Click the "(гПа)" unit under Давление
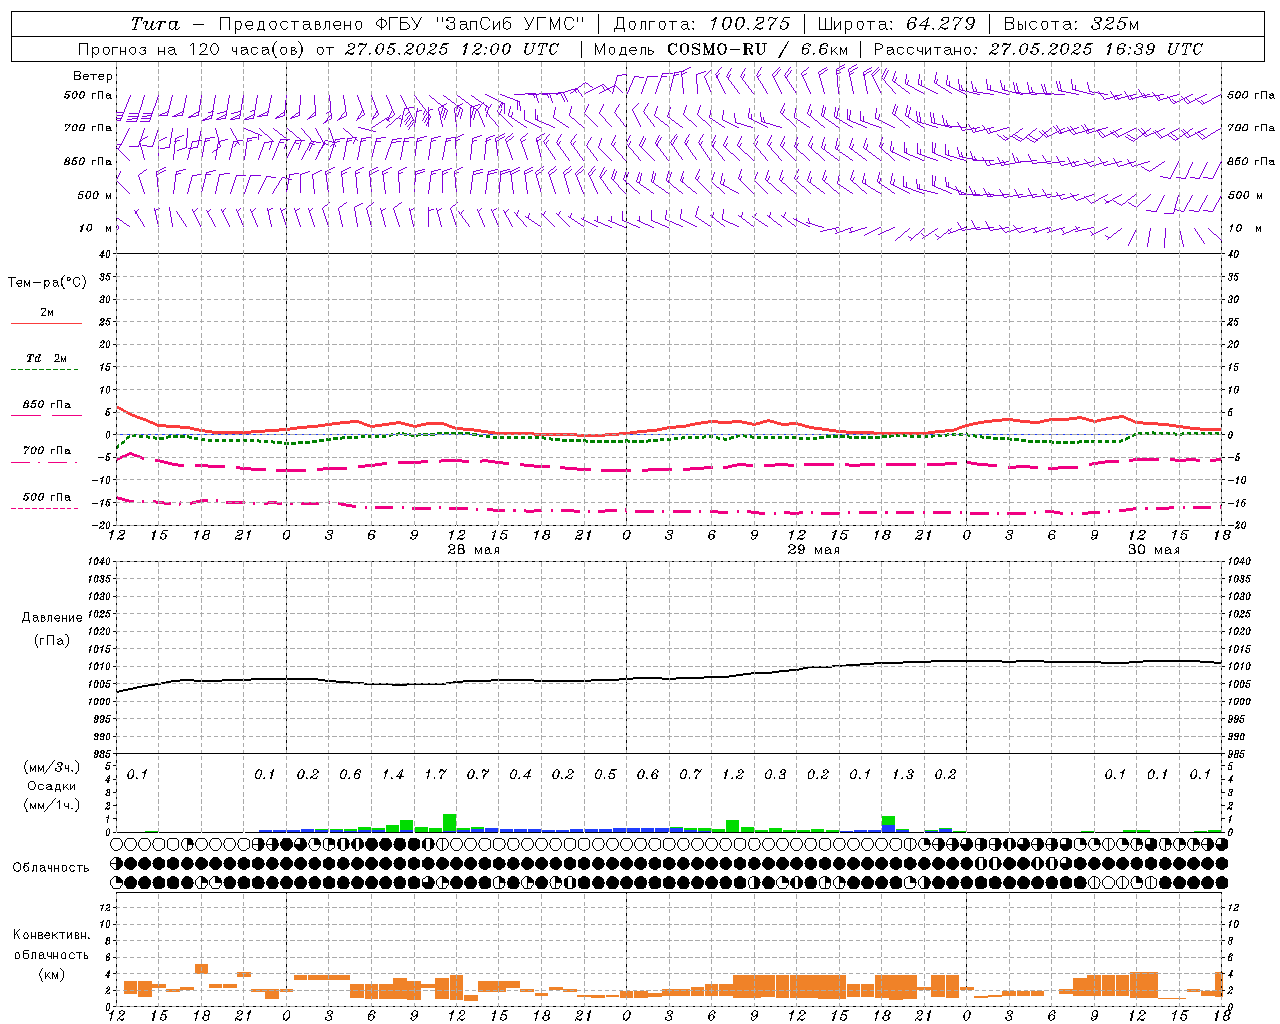The height and width of the screenshot is (1024, 1280). (52, 640)
